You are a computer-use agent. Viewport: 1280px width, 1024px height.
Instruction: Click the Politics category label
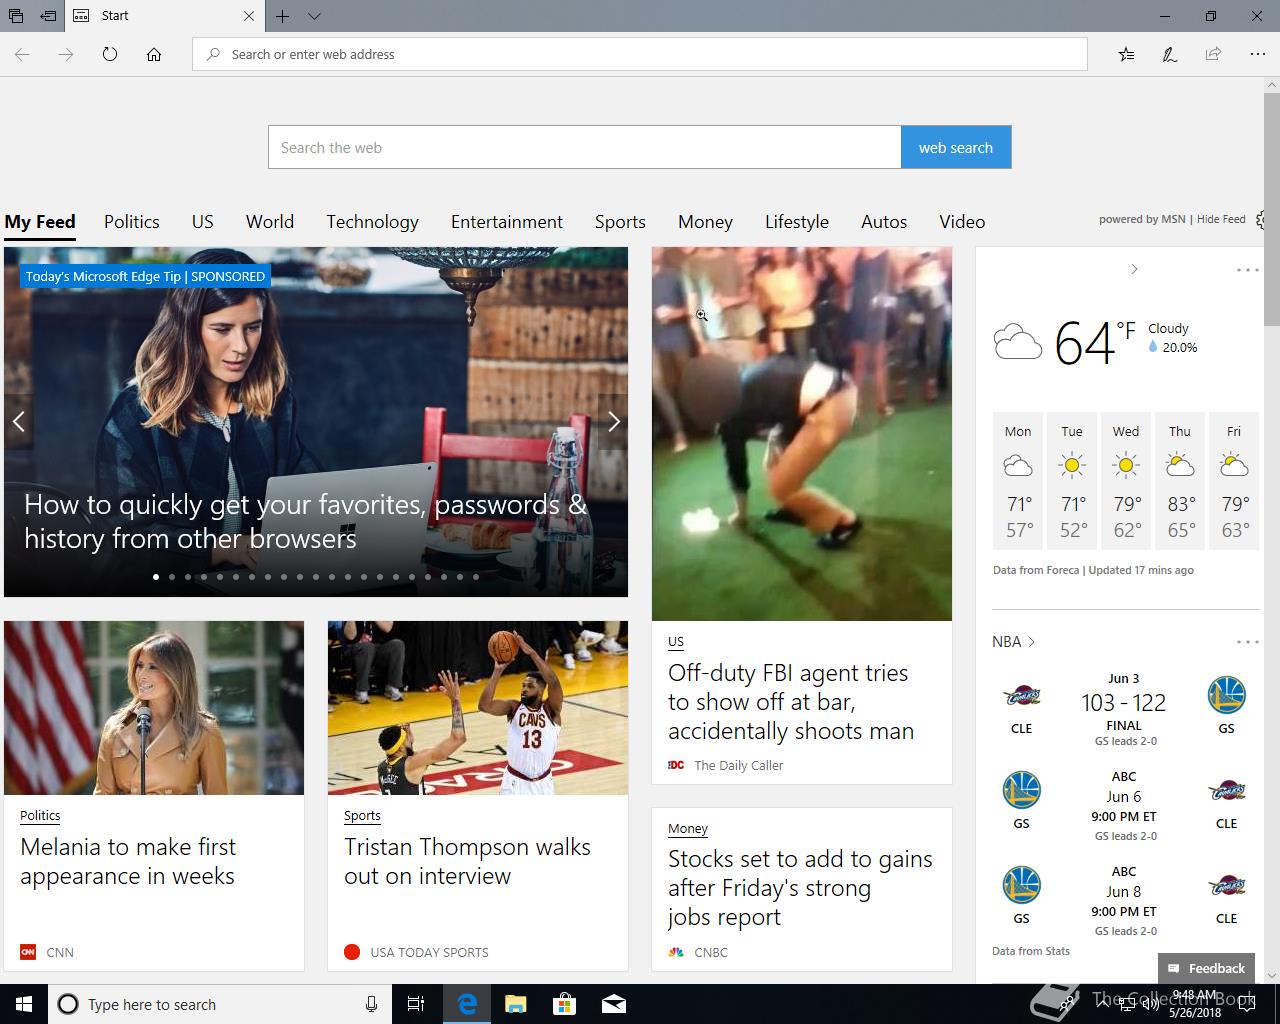click(x=40, y=816)
